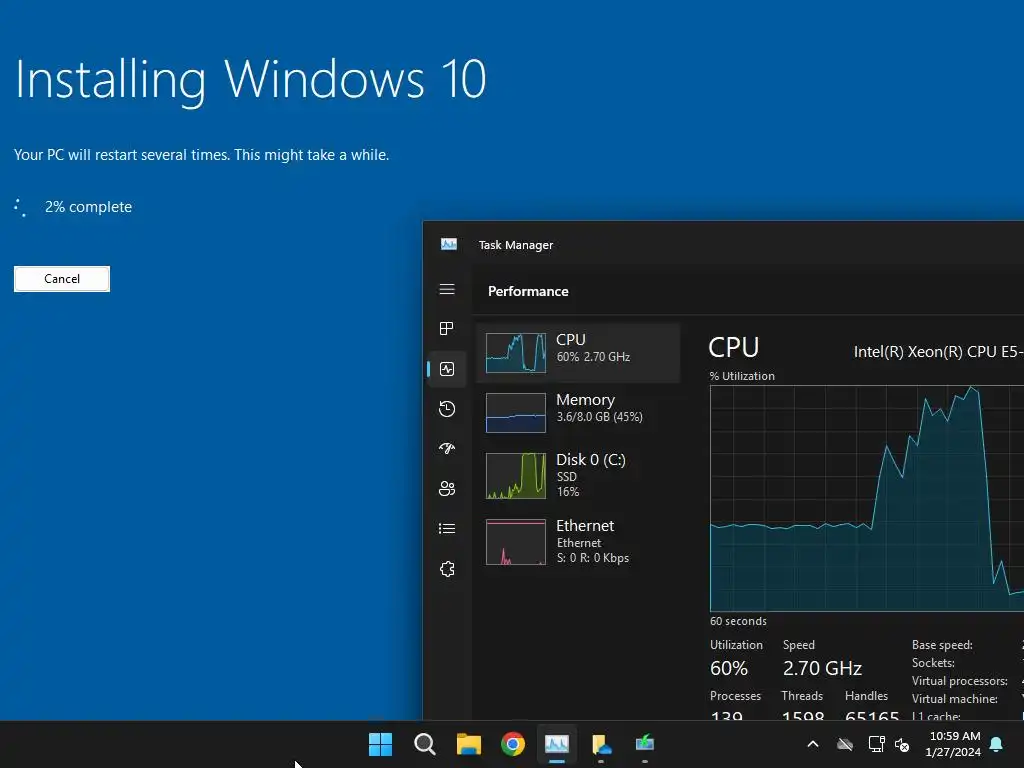The width and height of the screenshot is (1024, 768).
Task: Click the OneDrive cloud tray icon
Action: (845, 744)
